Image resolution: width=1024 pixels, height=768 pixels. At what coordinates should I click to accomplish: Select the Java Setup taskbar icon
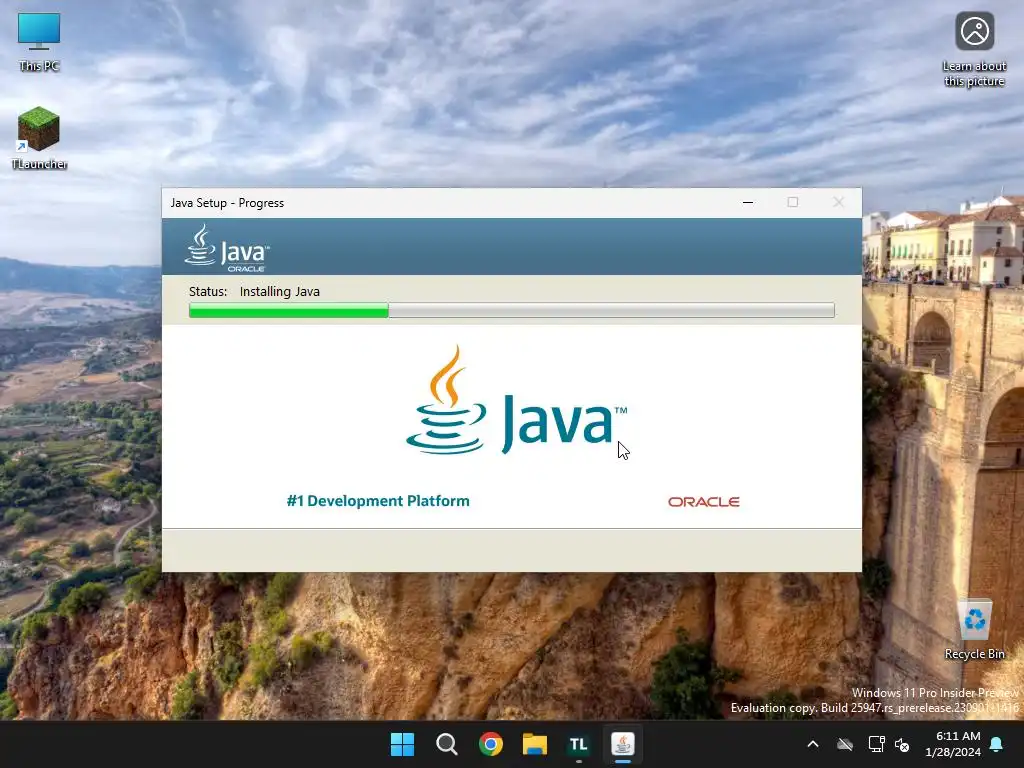[622, 744]
